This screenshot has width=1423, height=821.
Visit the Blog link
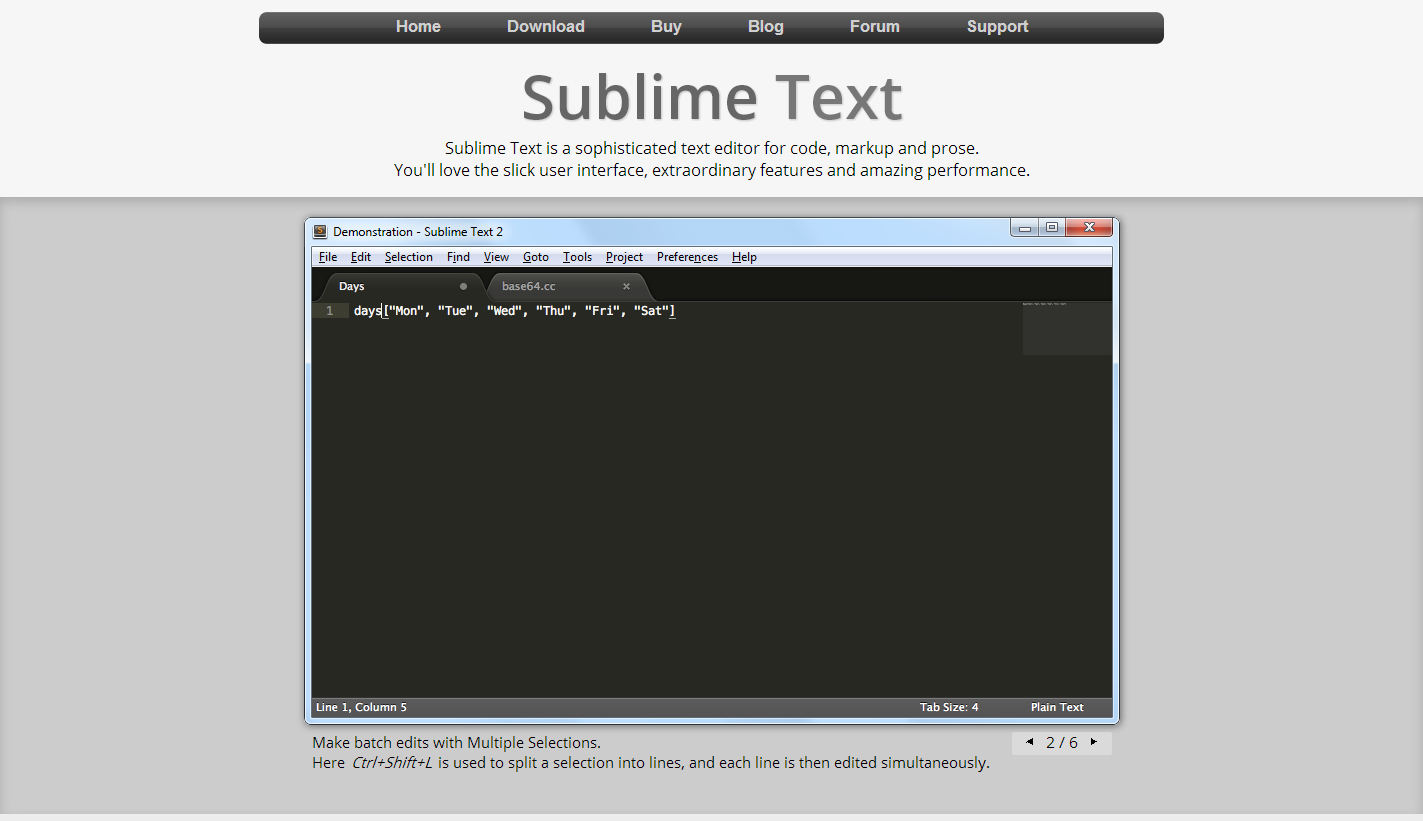766,27
